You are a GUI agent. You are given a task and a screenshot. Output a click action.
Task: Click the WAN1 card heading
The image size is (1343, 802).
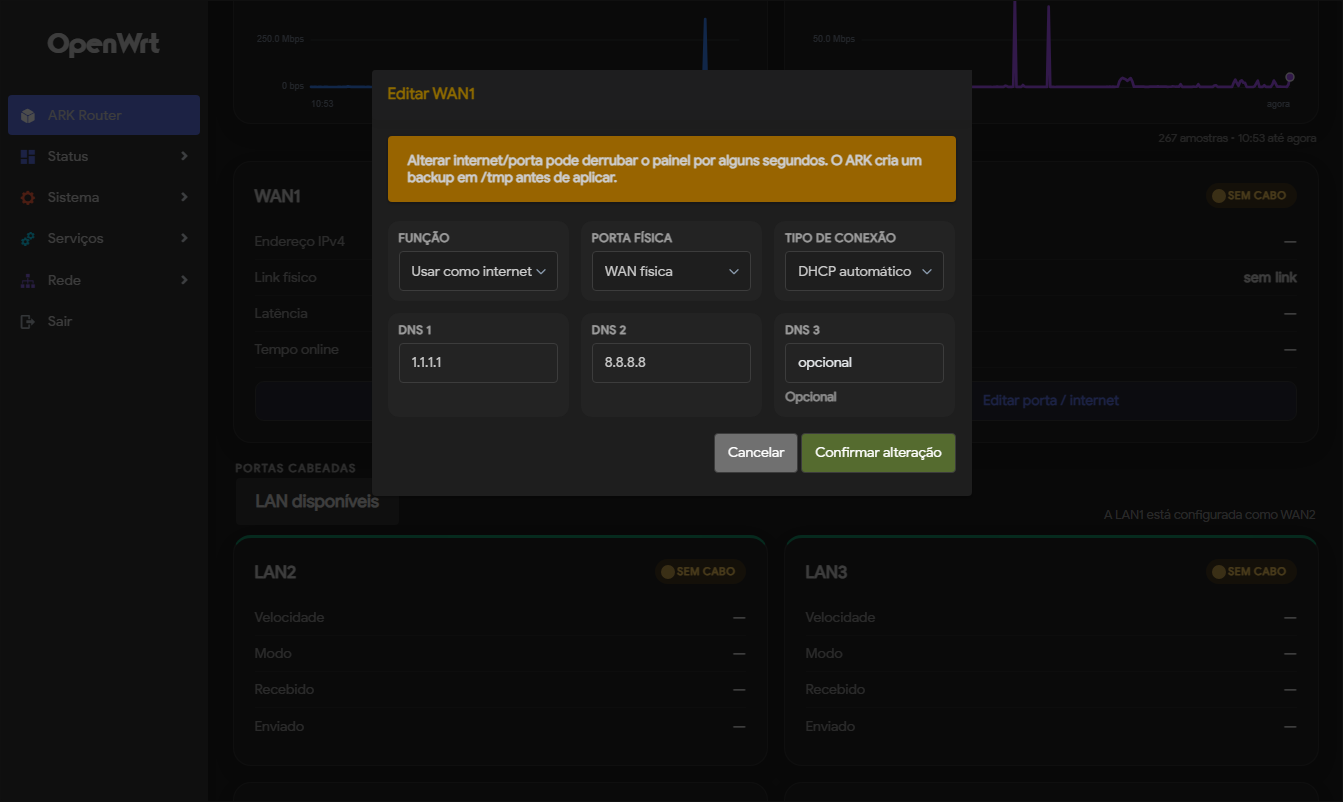coord(277,197)
